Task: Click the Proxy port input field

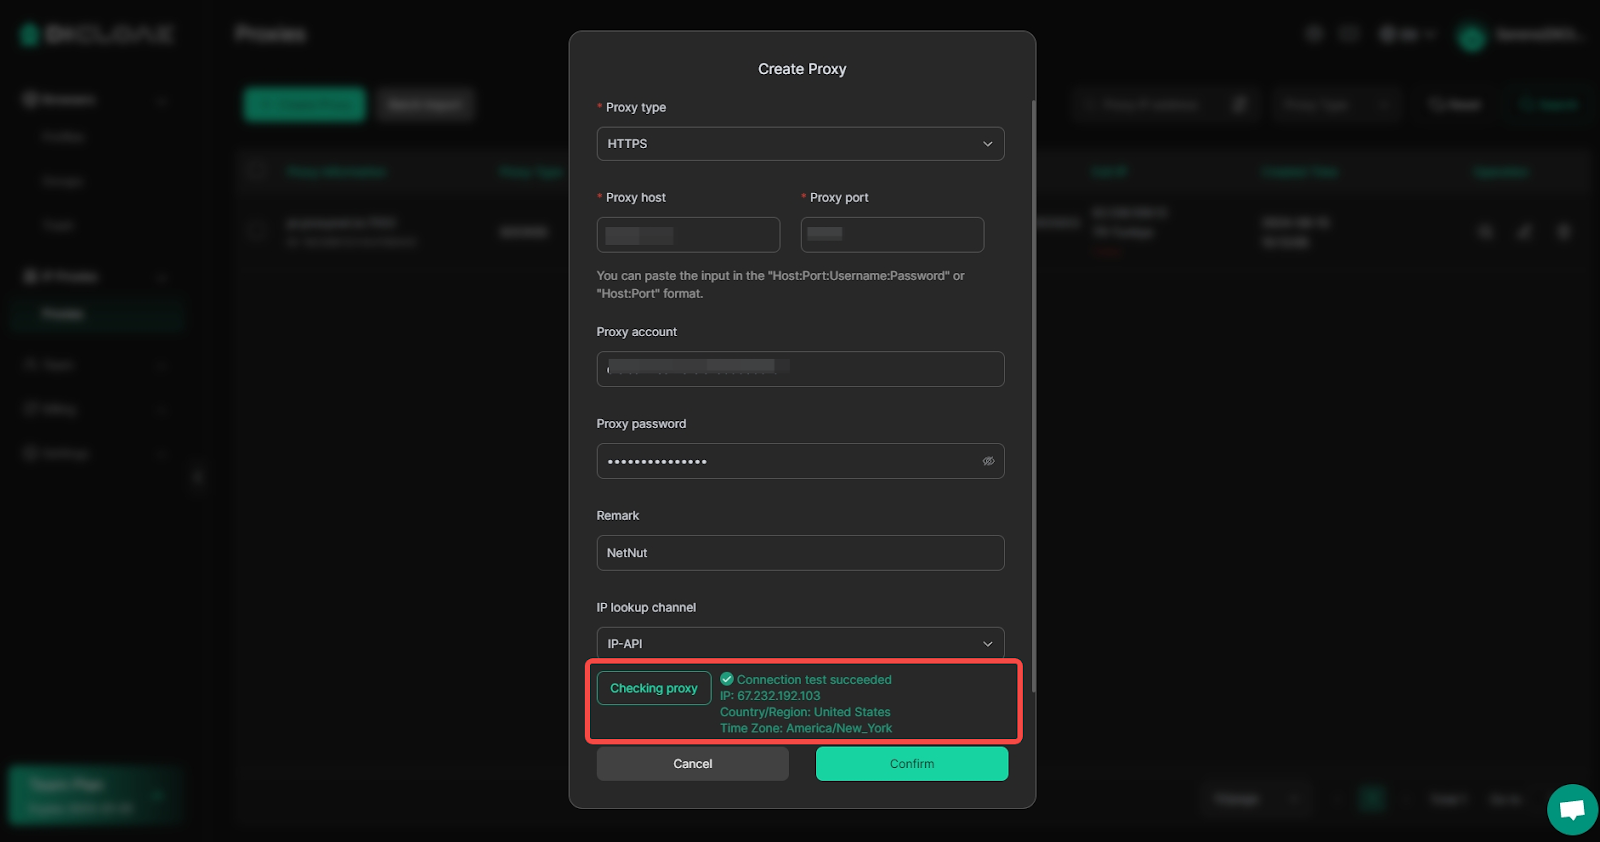Action: coord(892,235)
